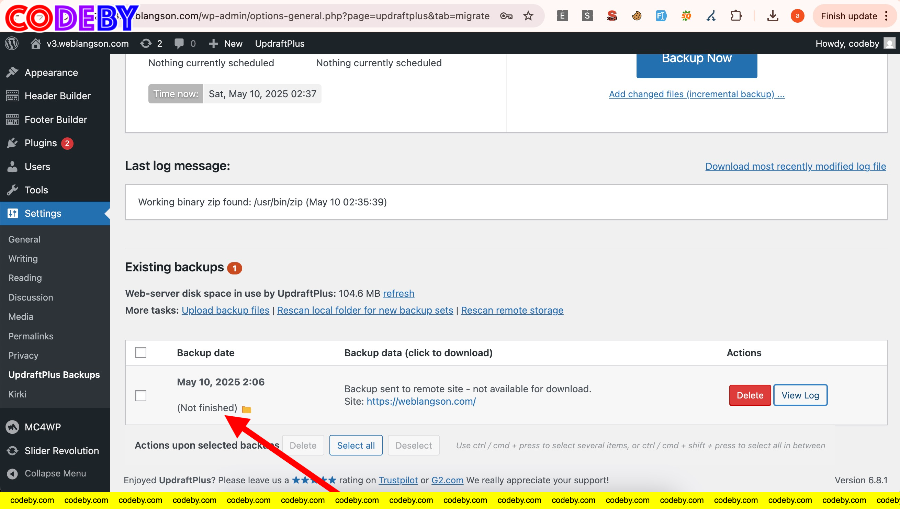
Task: Open the https://weblangson.com/ site link
Action: (421, 402)
